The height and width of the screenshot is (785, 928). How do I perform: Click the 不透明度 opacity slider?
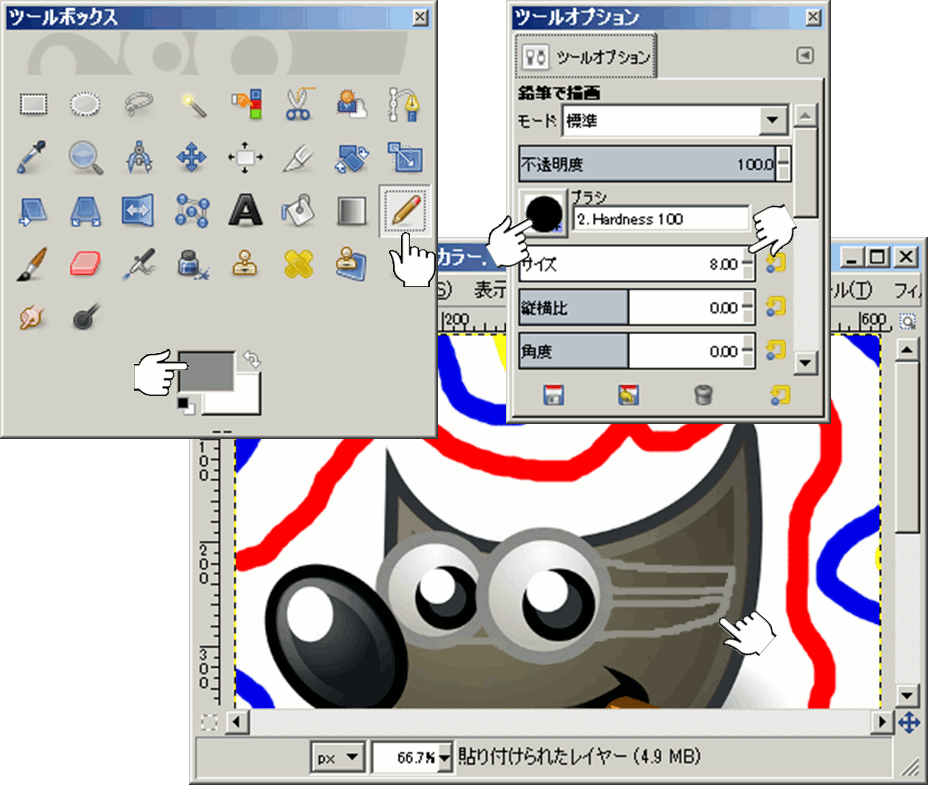tap(646, 163)
